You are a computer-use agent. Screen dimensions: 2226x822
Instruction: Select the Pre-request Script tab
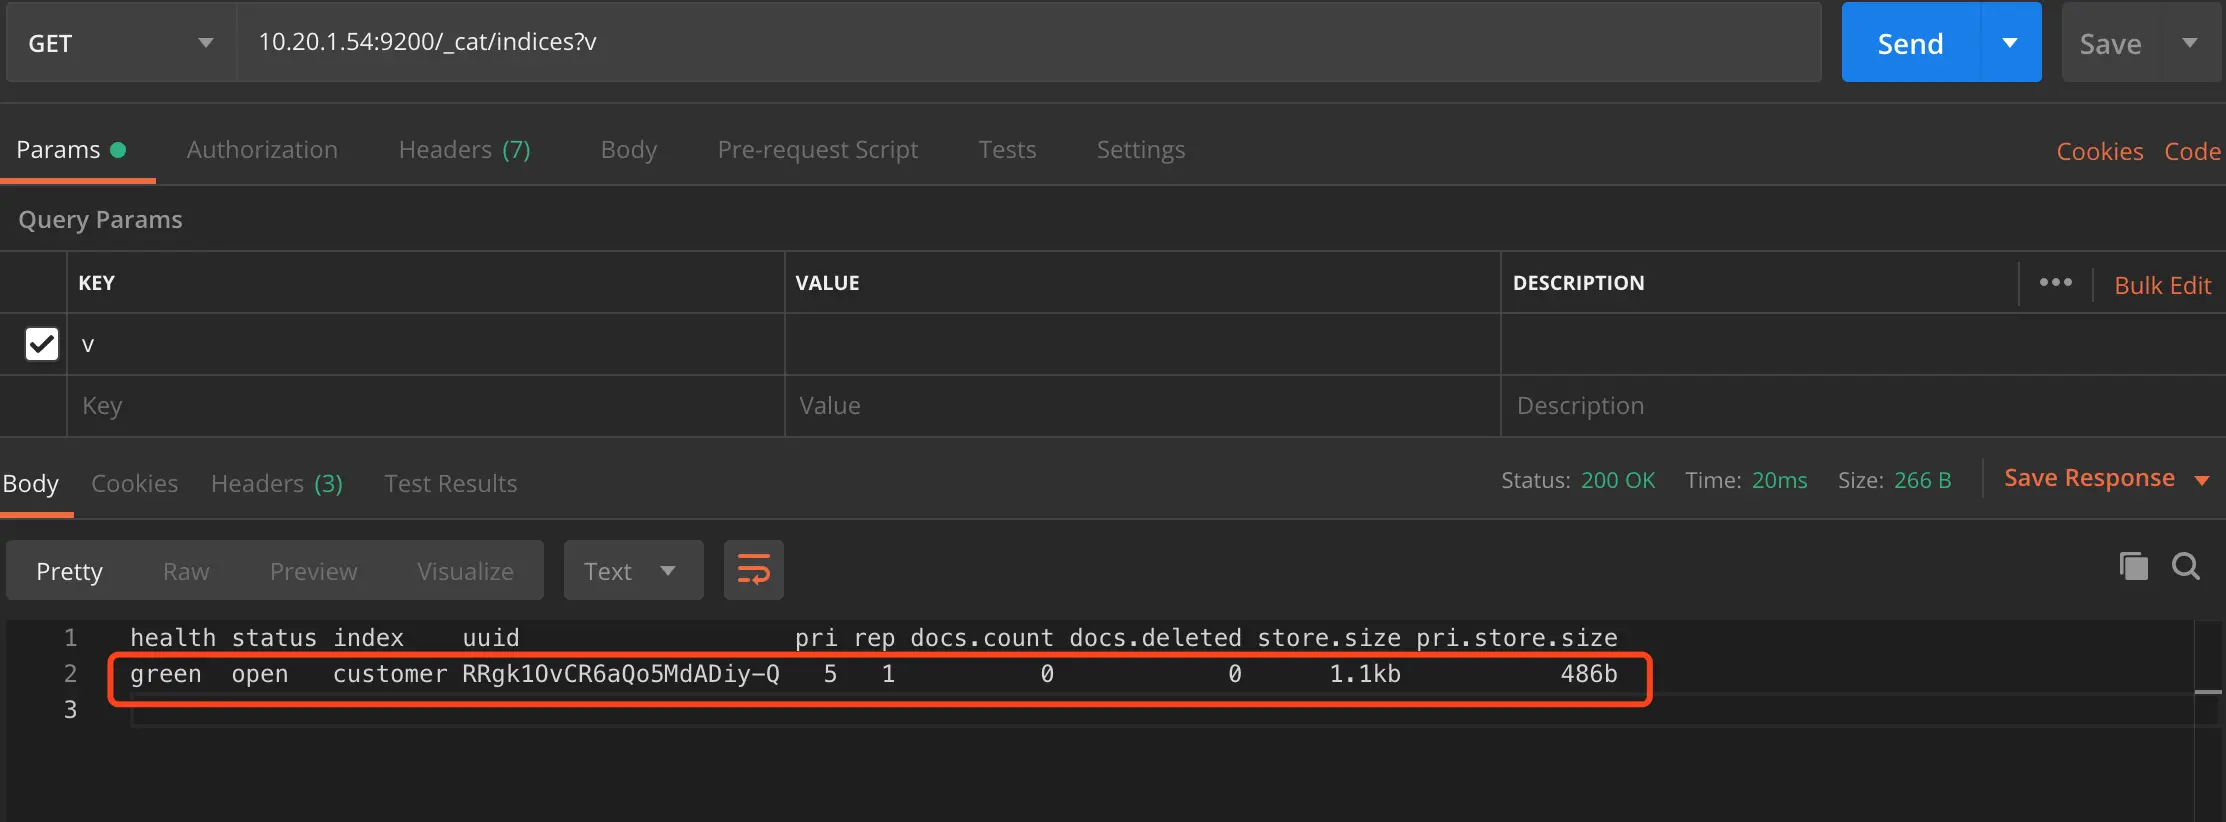[x=817, y=150]
